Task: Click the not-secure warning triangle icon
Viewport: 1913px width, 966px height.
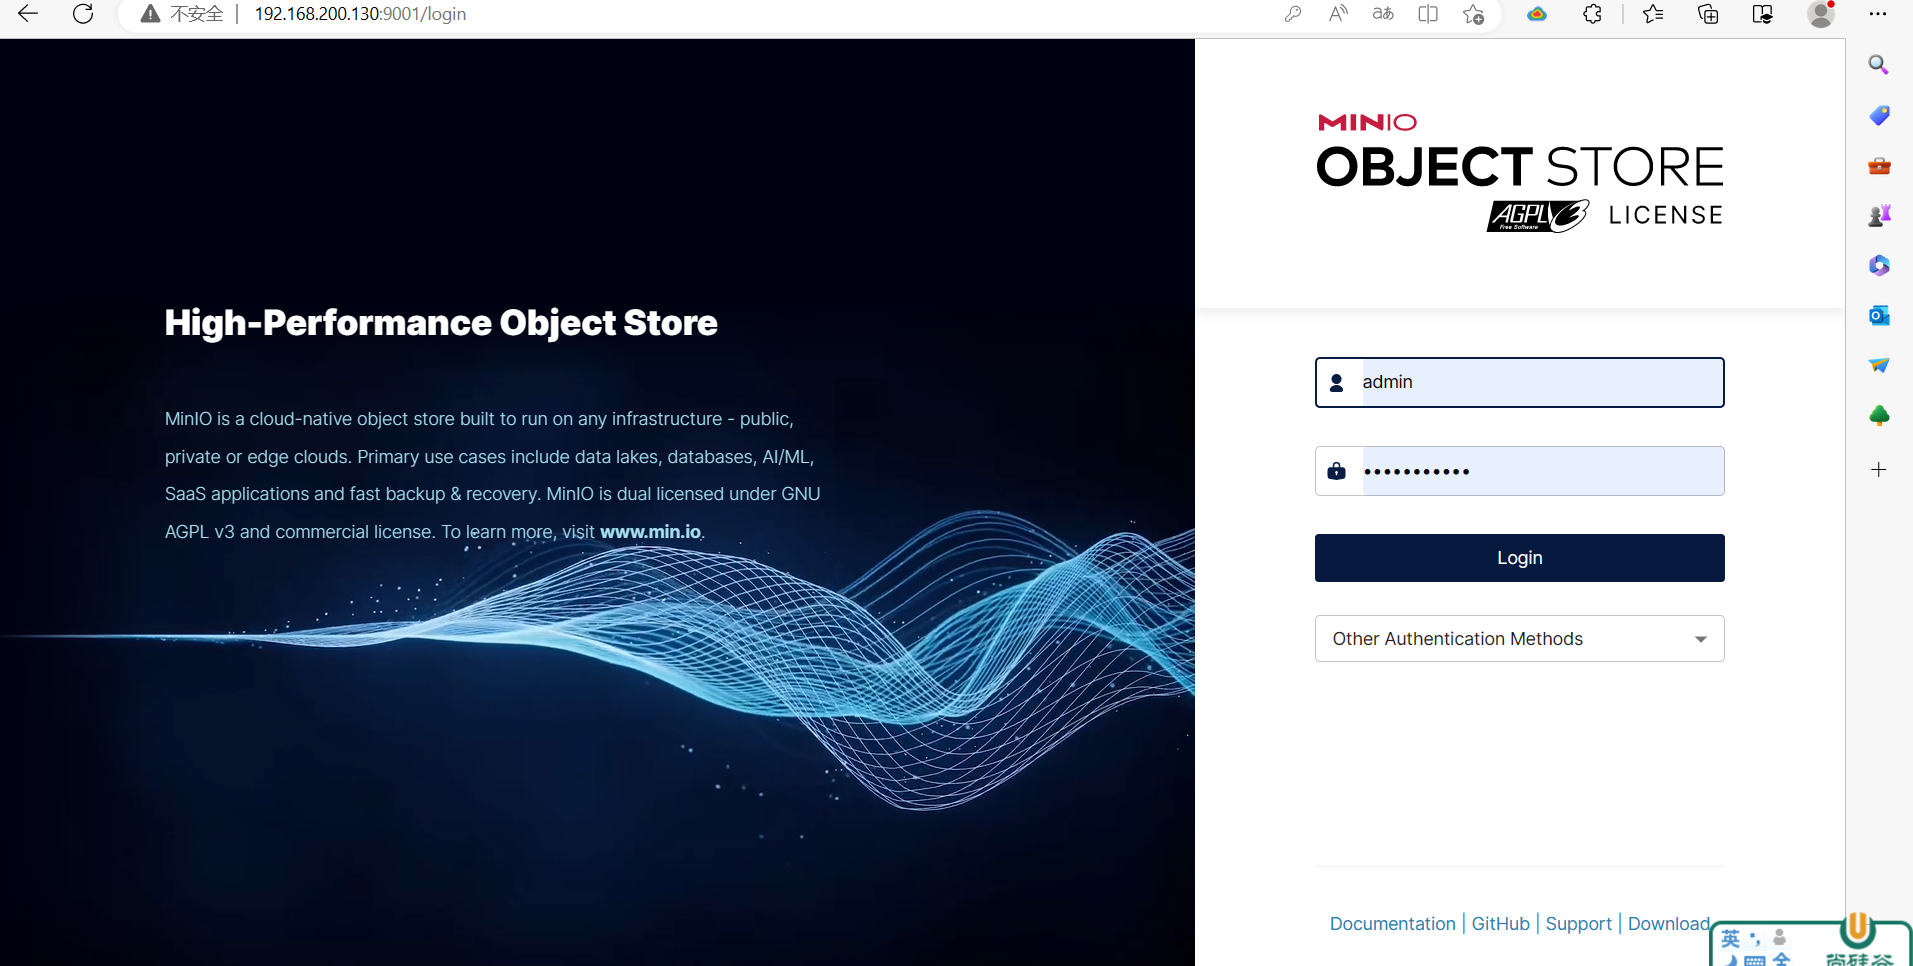Action: pyautogui.click(x=150, y=14)
